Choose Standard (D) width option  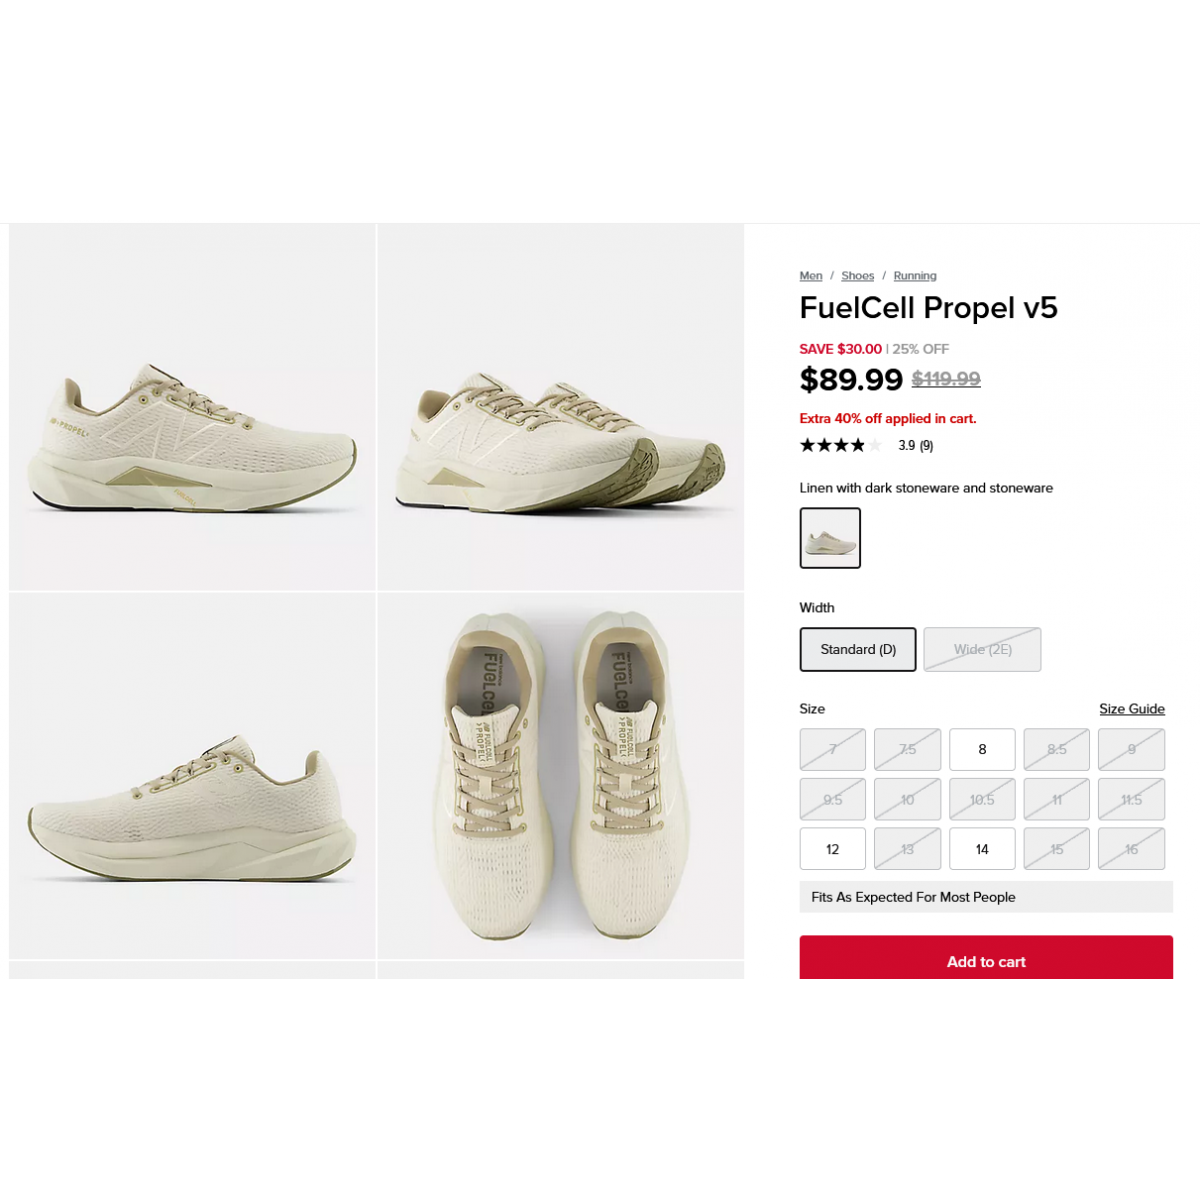(858, 649)
